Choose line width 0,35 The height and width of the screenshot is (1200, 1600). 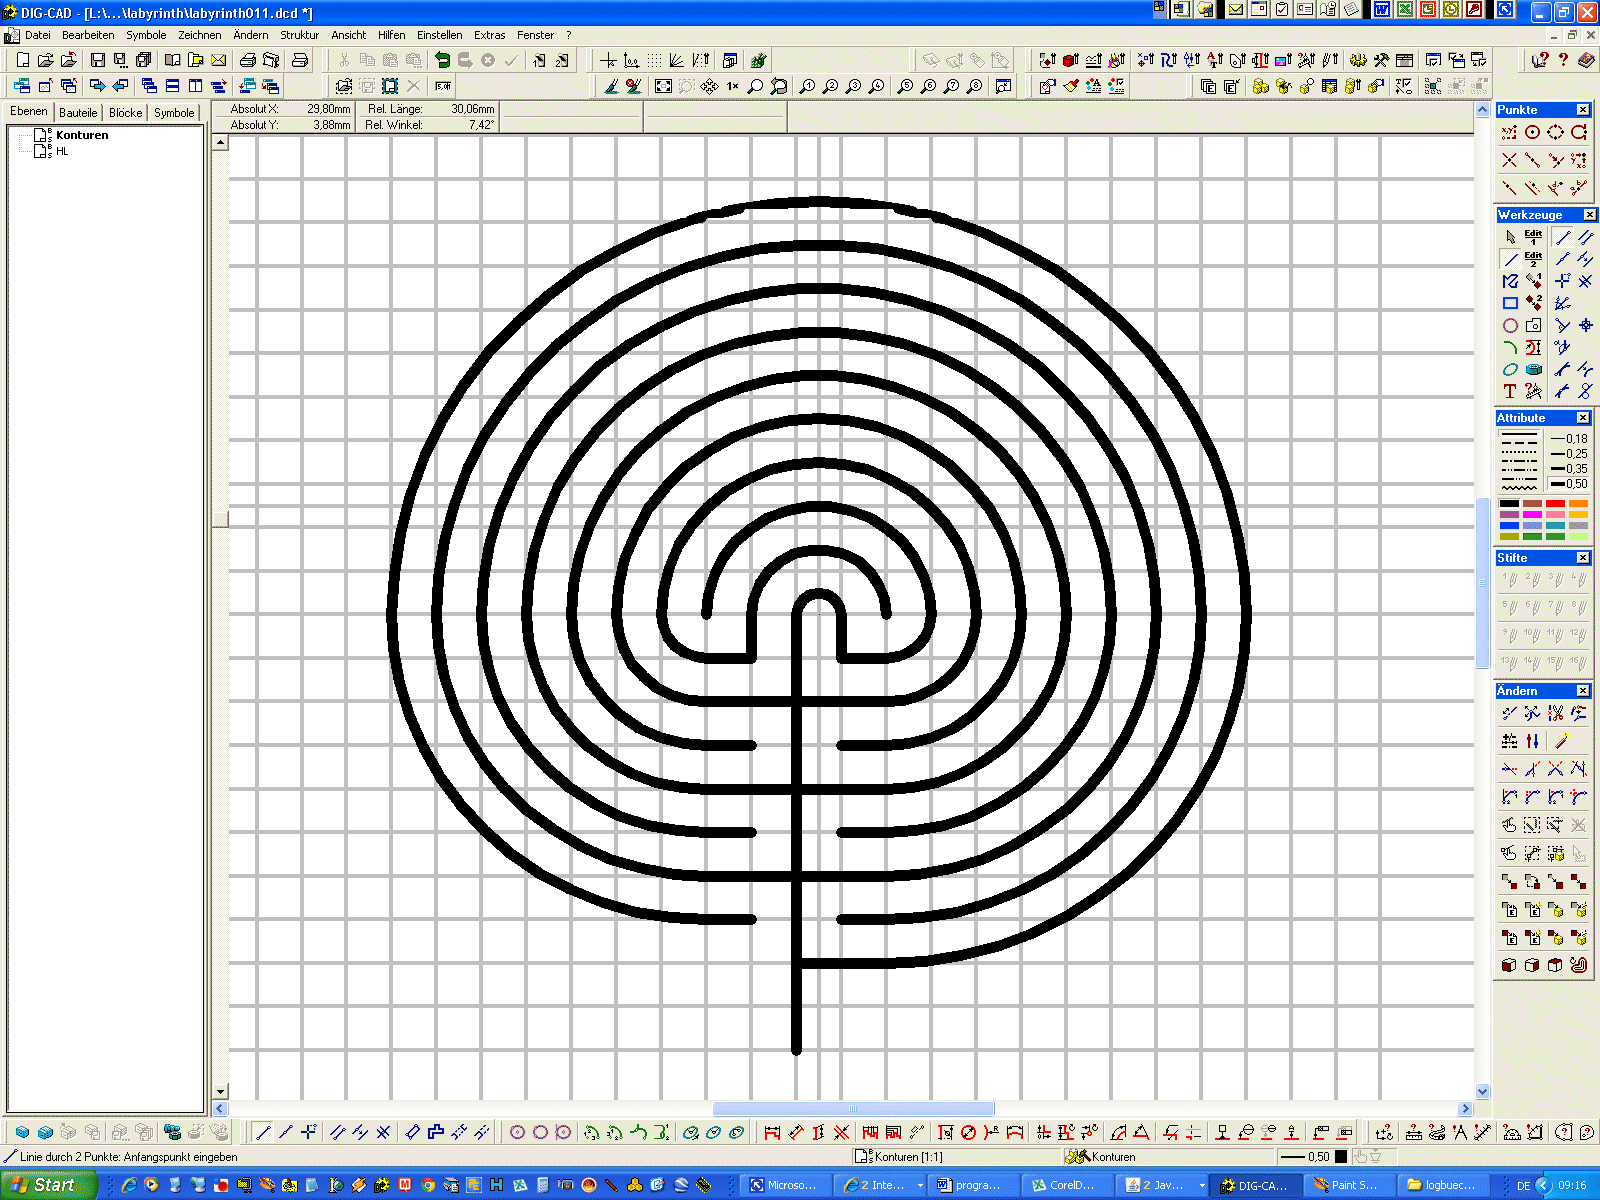1569,469
